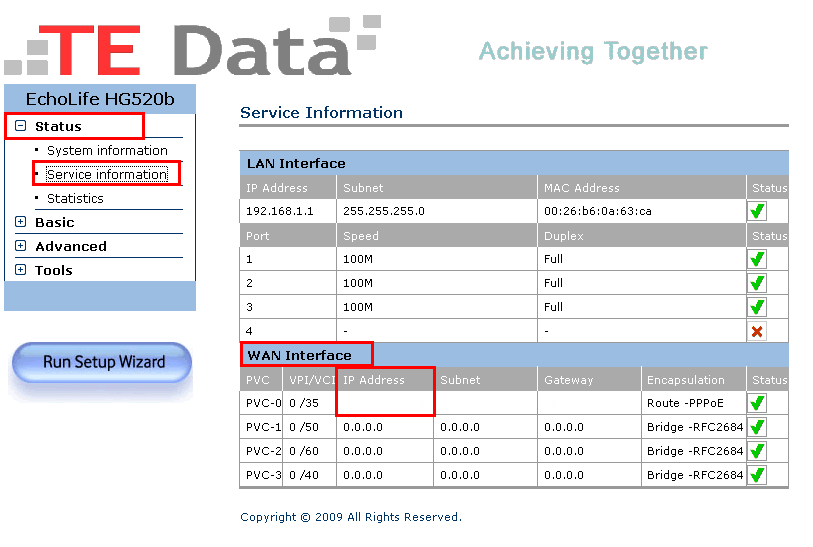
Task: Click green check status for PVC-3
Action: click(757, 475)
